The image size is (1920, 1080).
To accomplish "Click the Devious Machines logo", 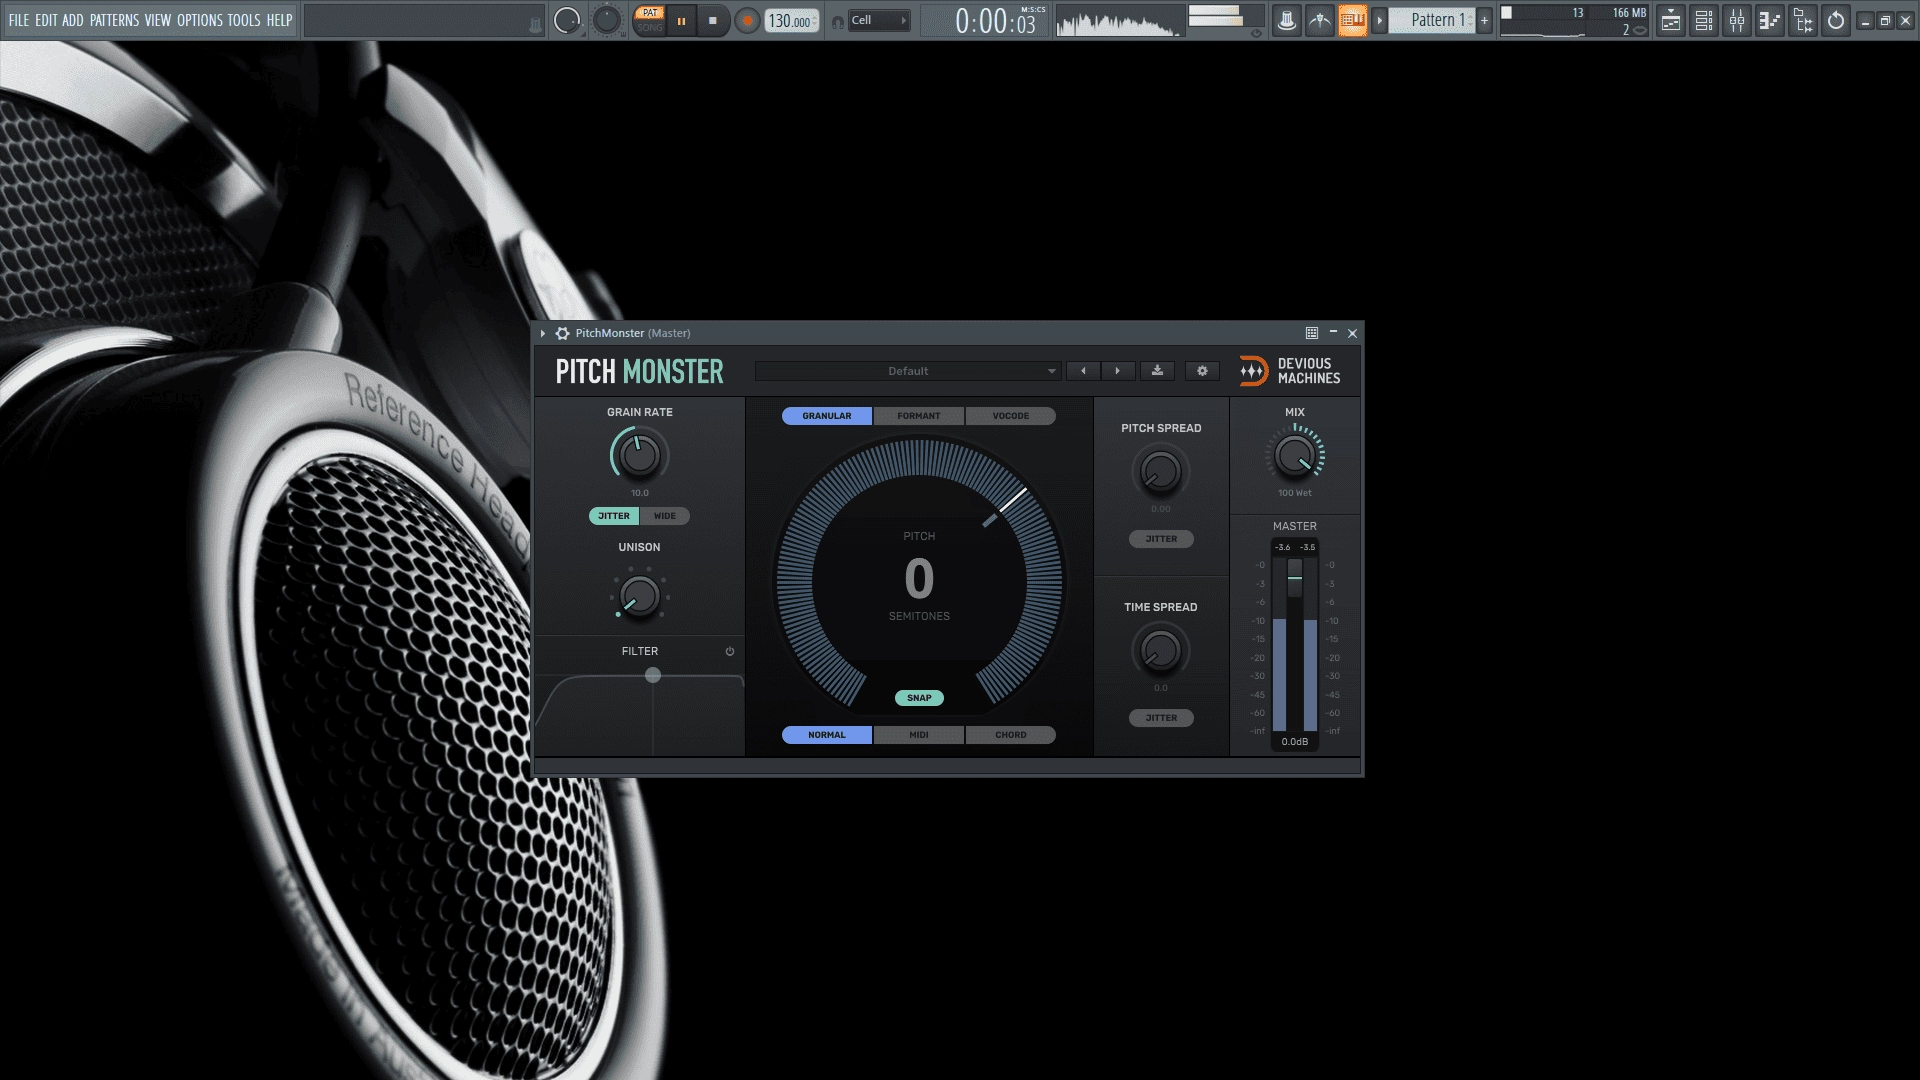I will pyautogui.click(x=1290, y=371).
